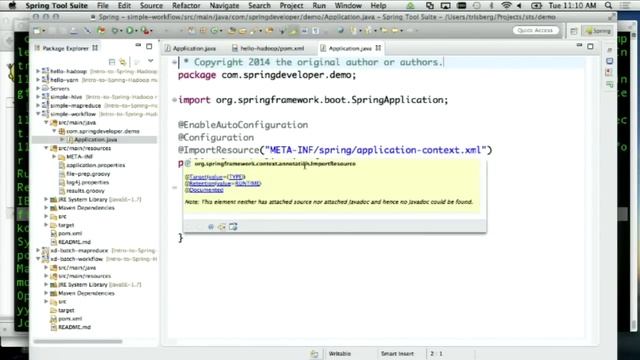Collapse the simple-workflow project
640x360 pixels.
coord(38,114)
